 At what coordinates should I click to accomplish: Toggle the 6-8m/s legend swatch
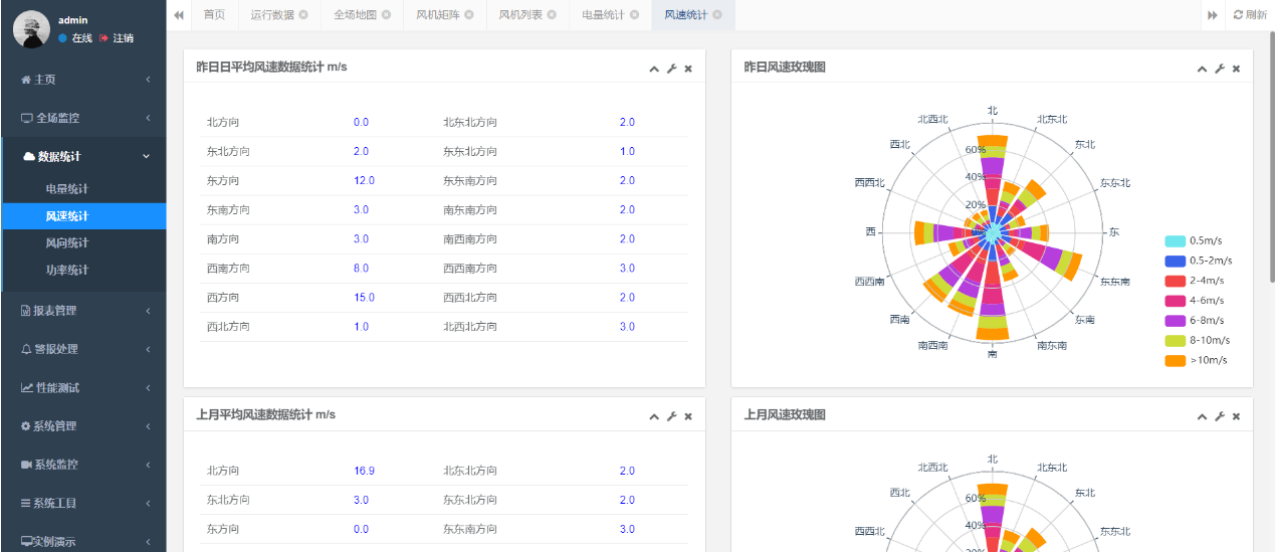click(x=1175, y=321)
